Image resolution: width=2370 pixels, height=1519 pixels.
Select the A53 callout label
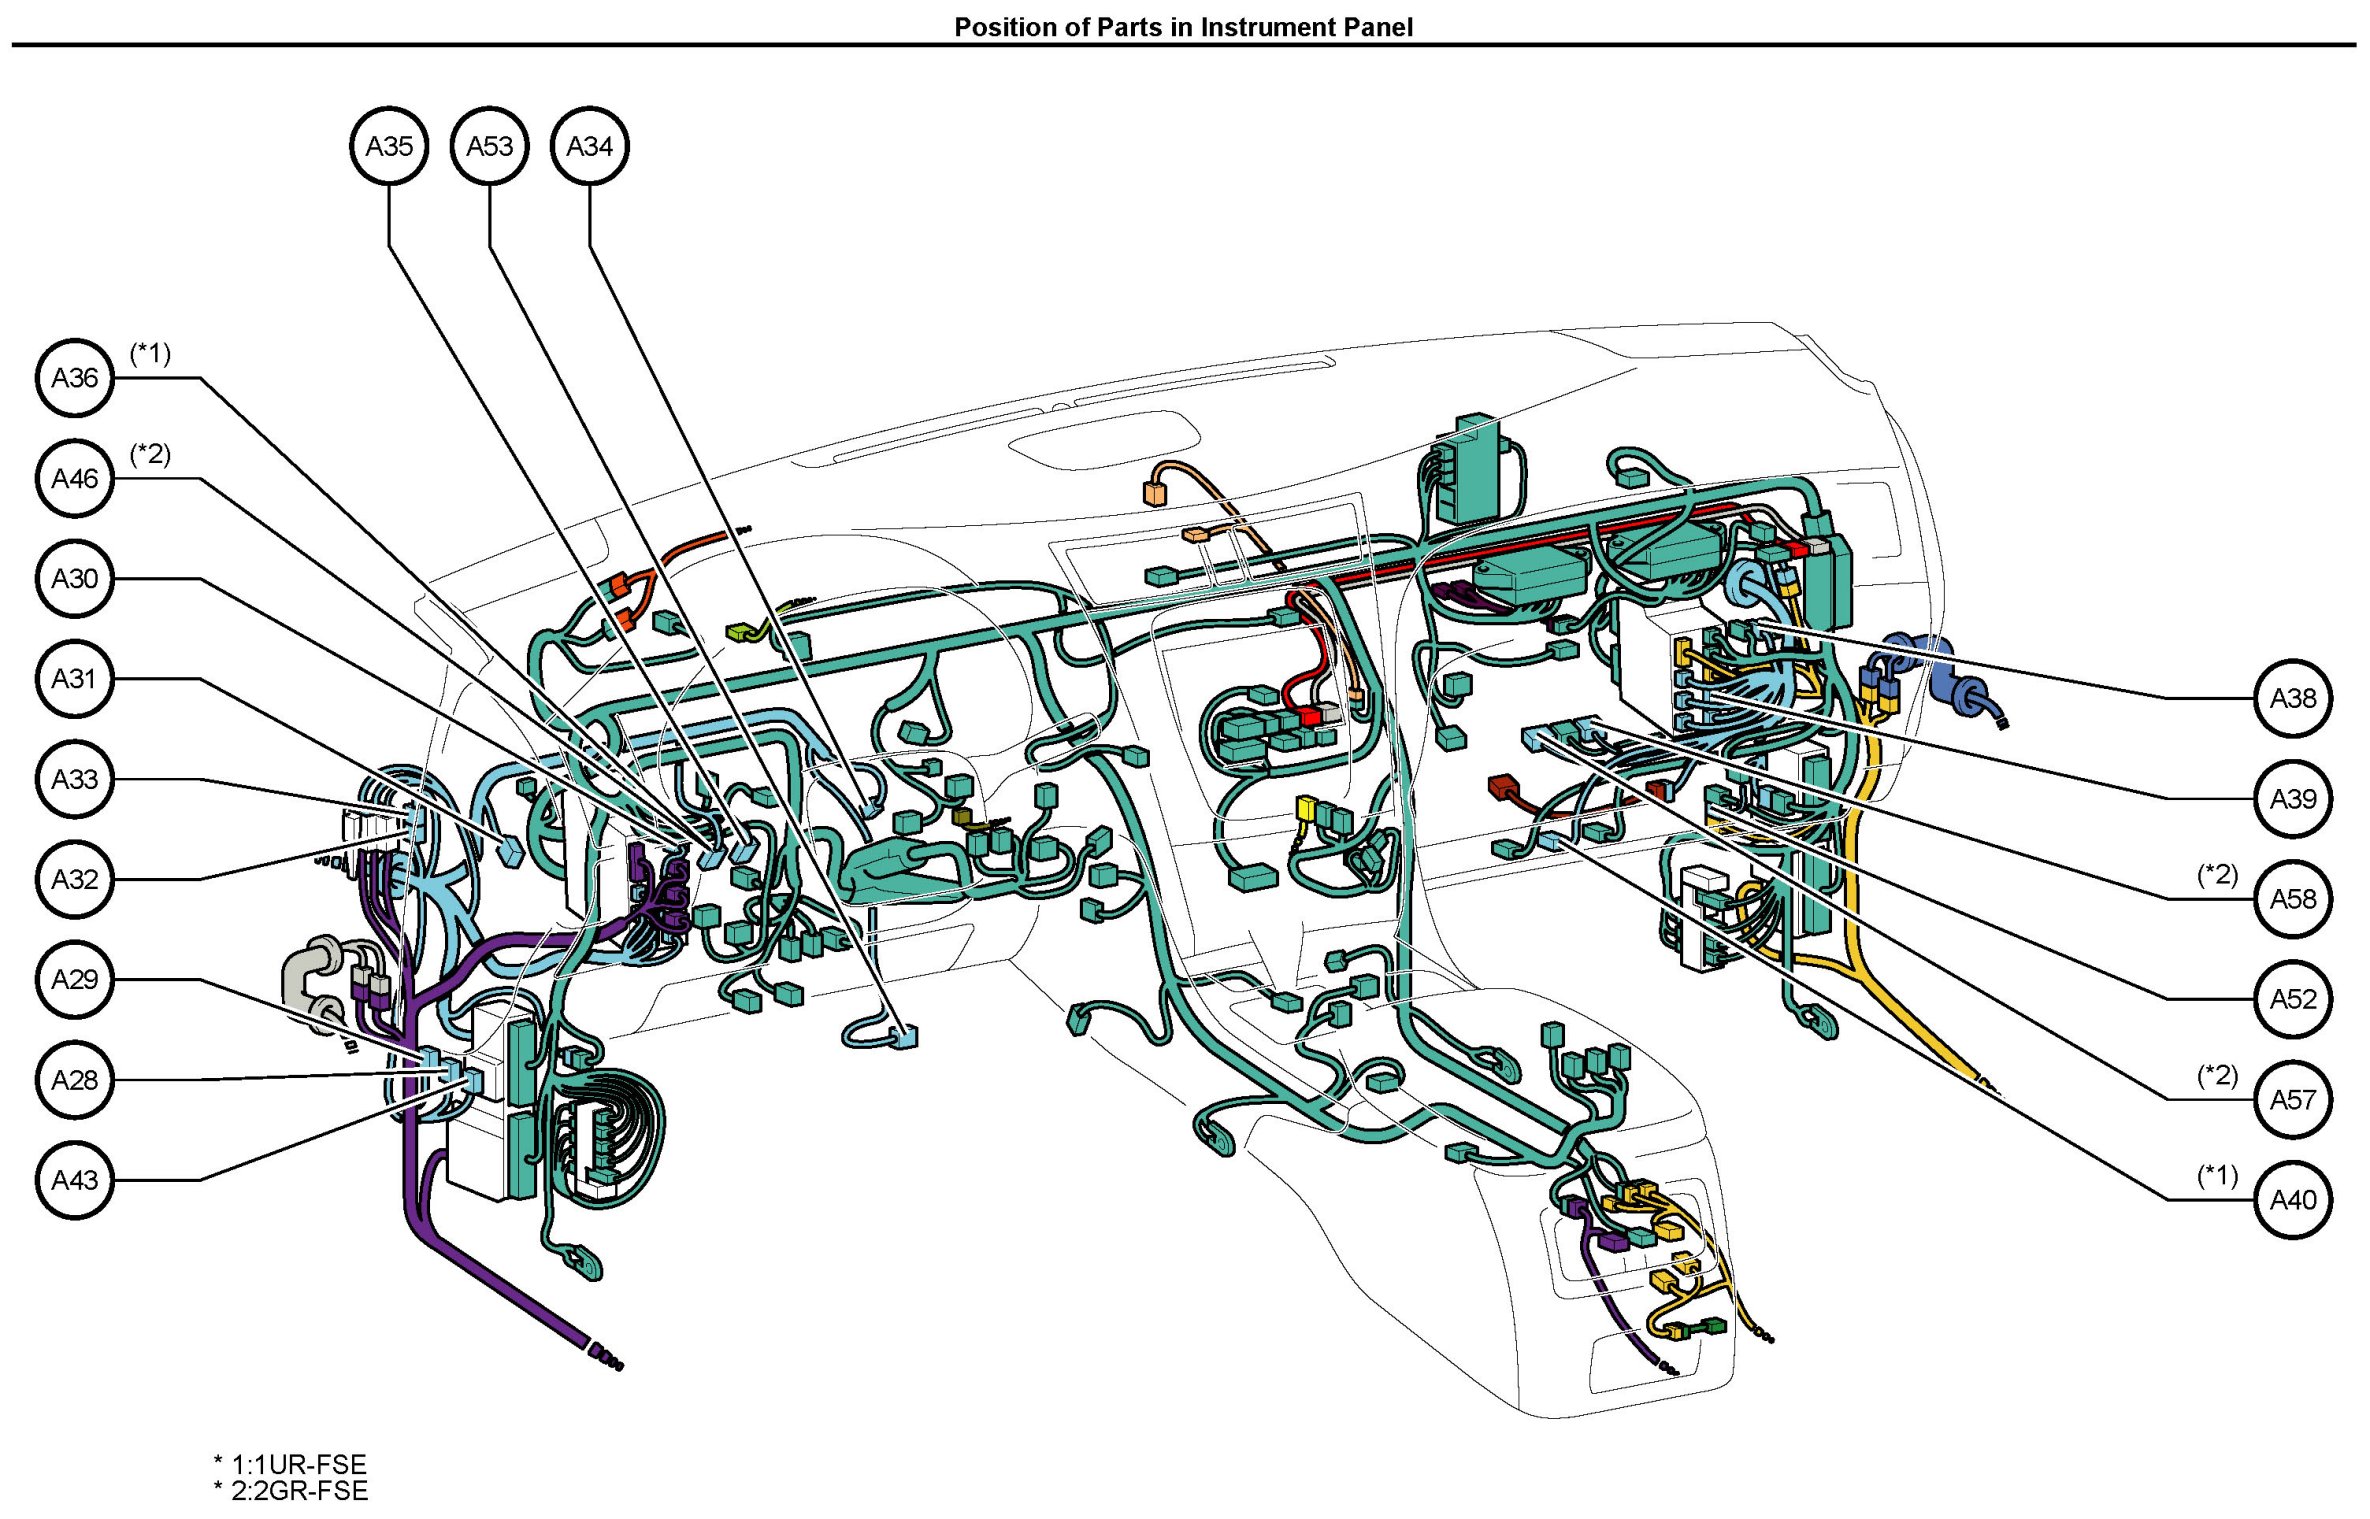pyautogui.click(x=489, y=146)
